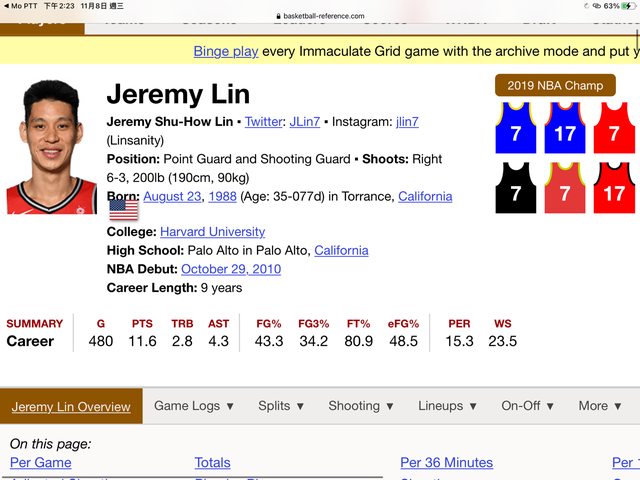Viewport: 640px width, 480px height.
Task: Open the Lineups dropdown menu
Action: pyautogui.click(x=448, y=406)
